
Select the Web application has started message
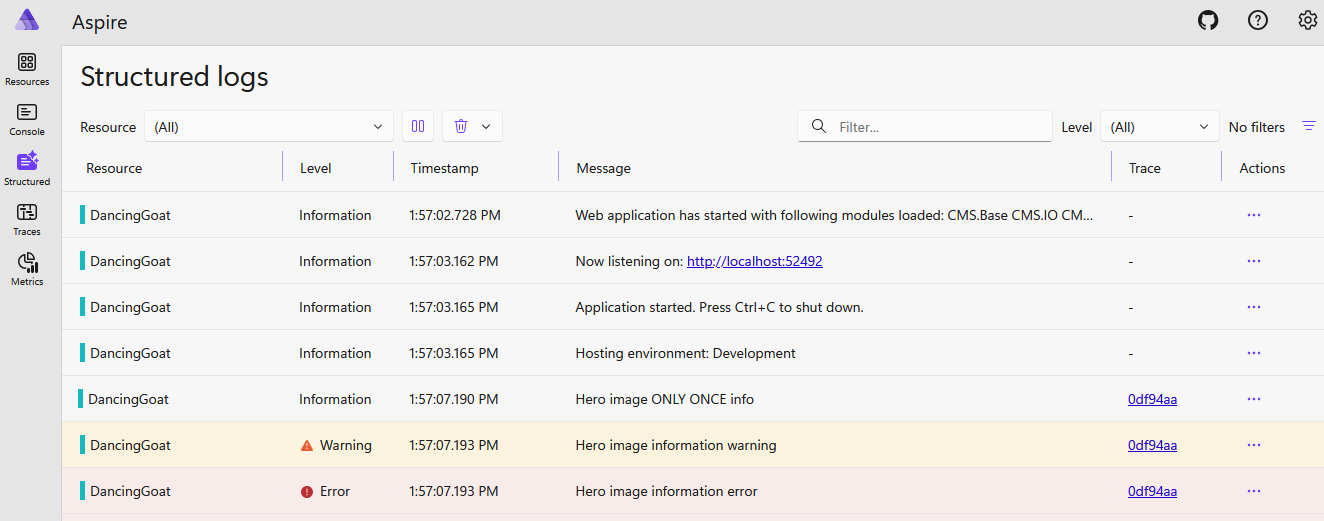tap(835, 215)
